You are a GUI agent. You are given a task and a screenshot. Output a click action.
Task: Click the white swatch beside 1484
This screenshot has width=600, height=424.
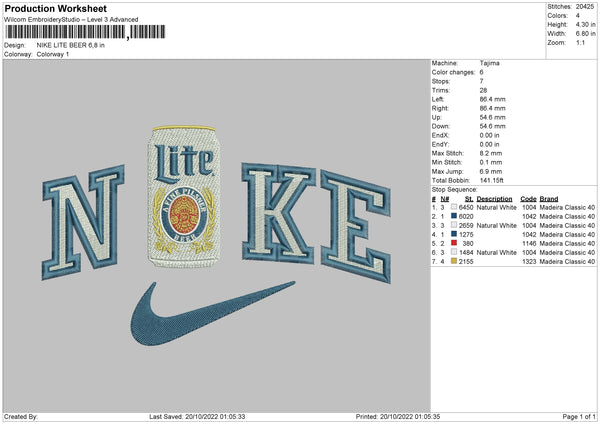tap(454, 252)
